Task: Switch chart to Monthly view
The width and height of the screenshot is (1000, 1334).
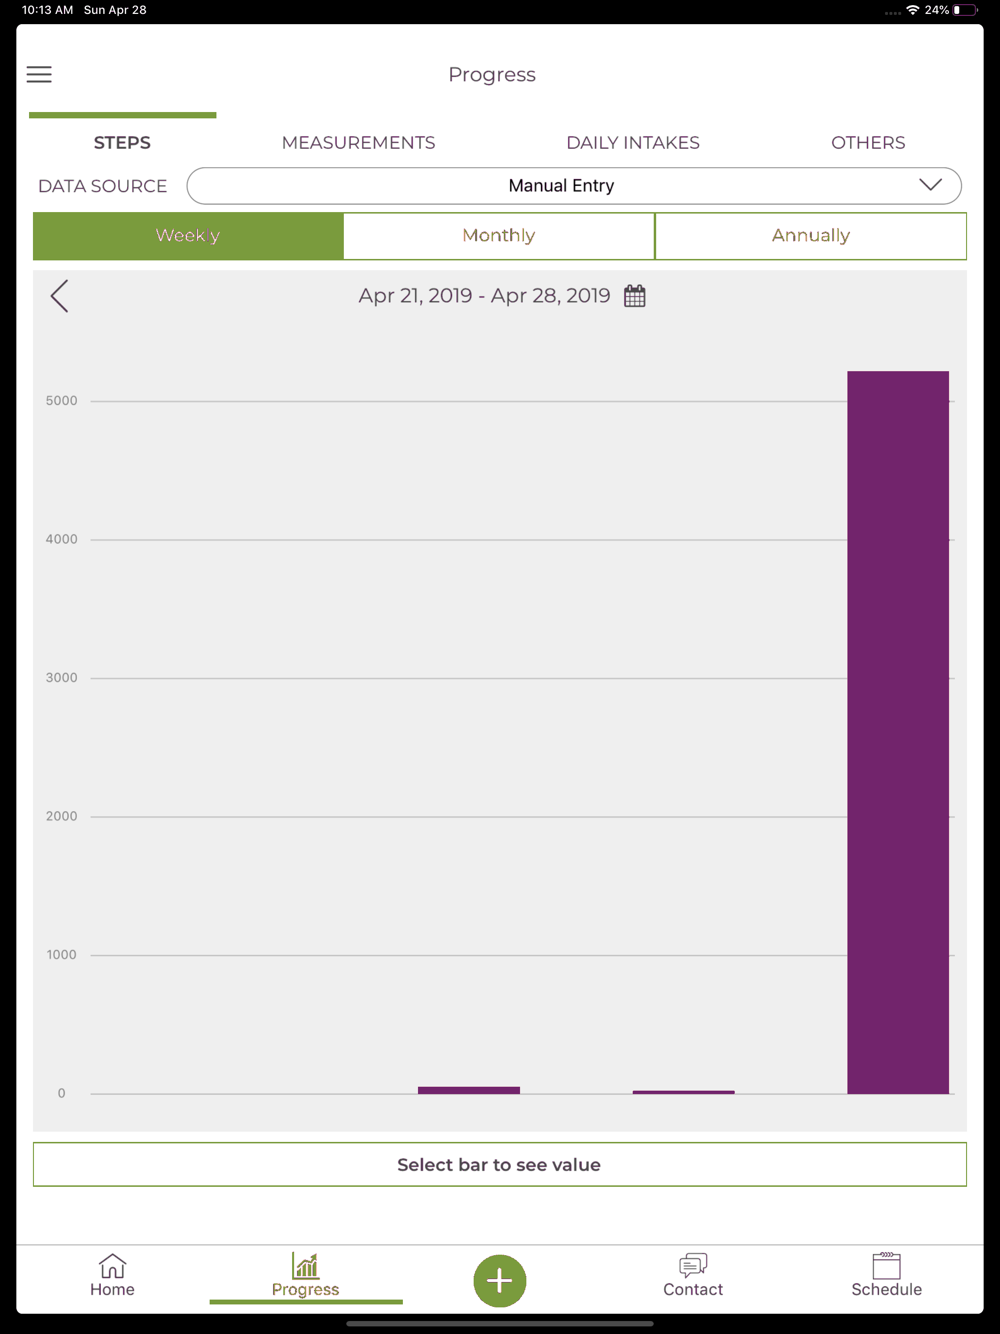Action: click(499, 236)
